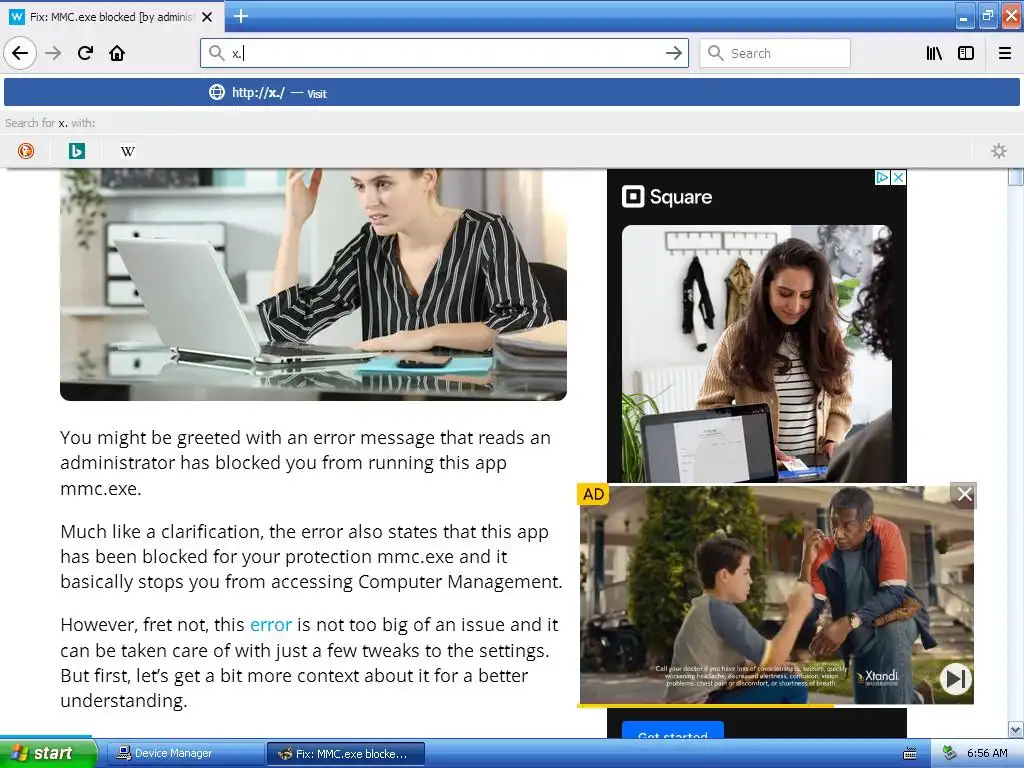Click the Square ad photo
Image resolution: width=1024 pixels, height=768 pixels.
[x=756, y=353]
